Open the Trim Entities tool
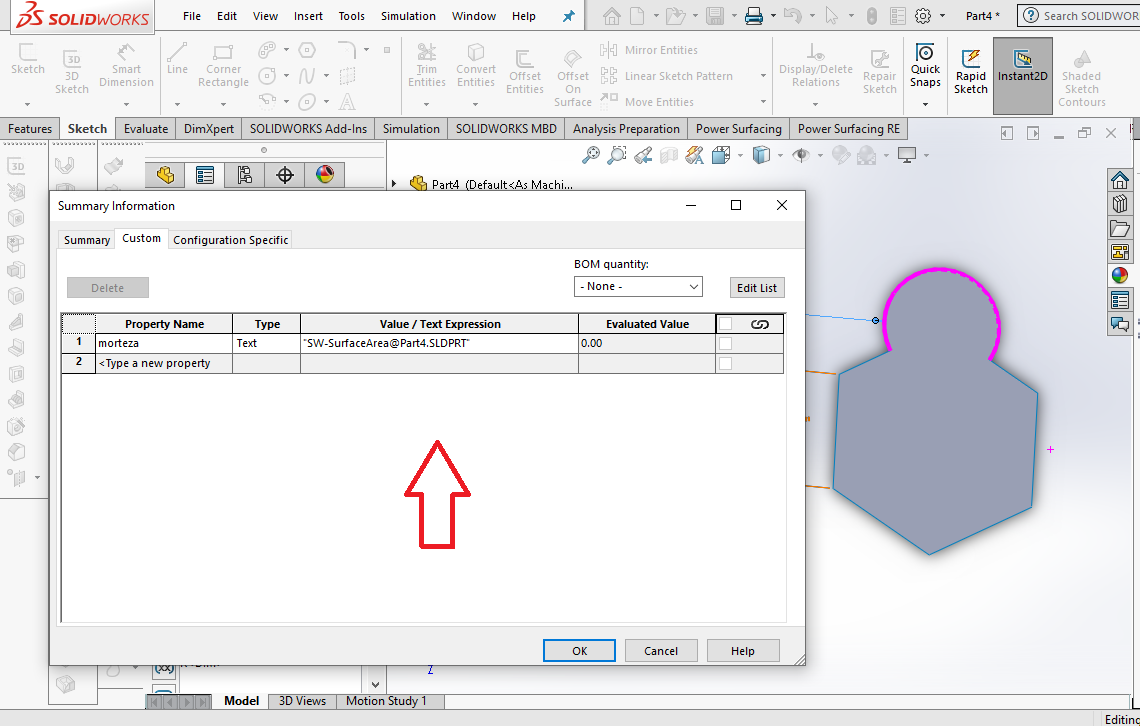 coord(427,64)
